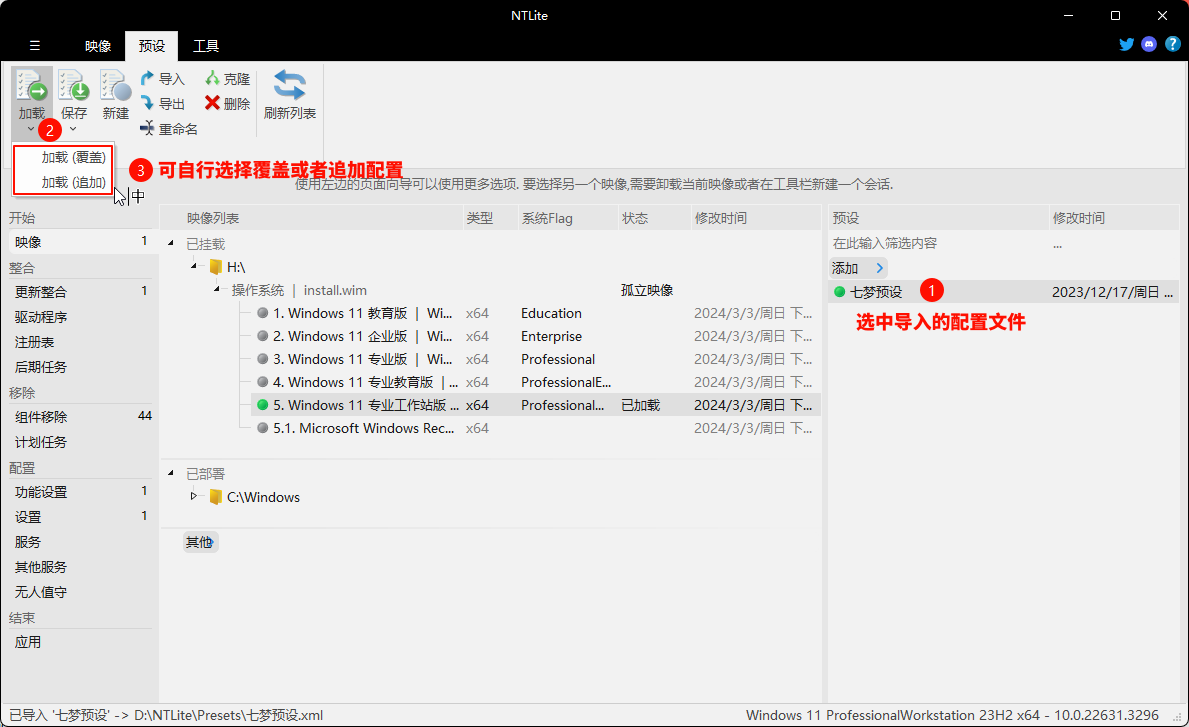The height and width of the screenshot is (727, 1189).
Task: Select 4. Windows 11 专业教育版 row
Action: (535, 382)
